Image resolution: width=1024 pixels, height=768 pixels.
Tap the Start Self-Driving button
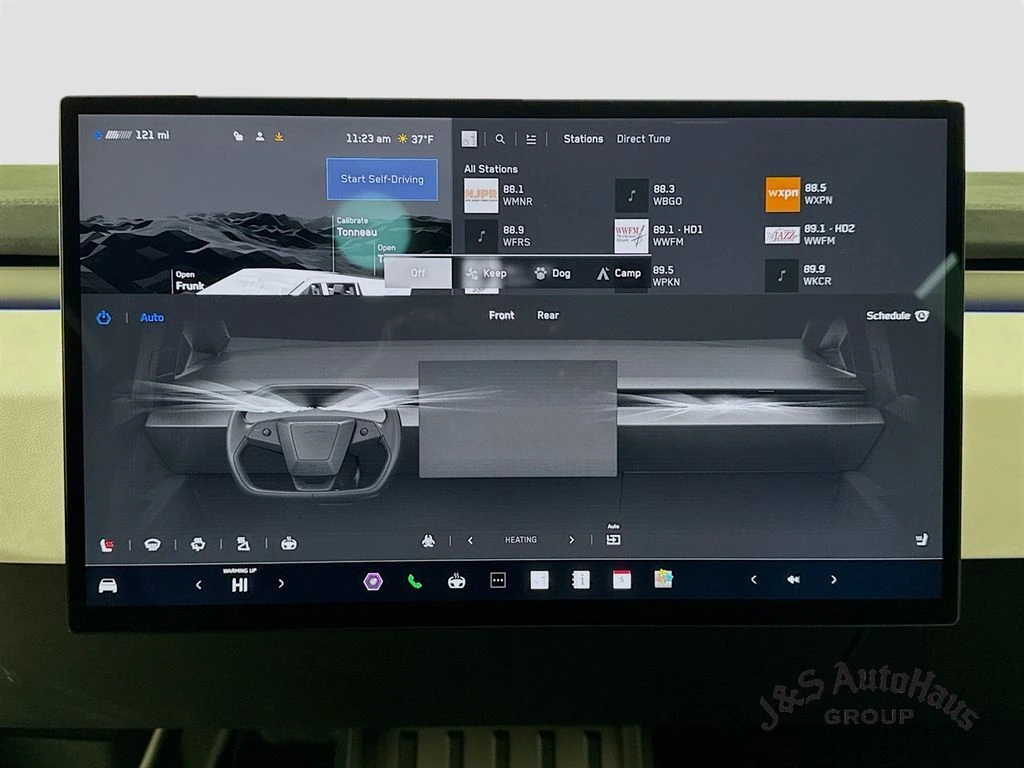point(382,179)
